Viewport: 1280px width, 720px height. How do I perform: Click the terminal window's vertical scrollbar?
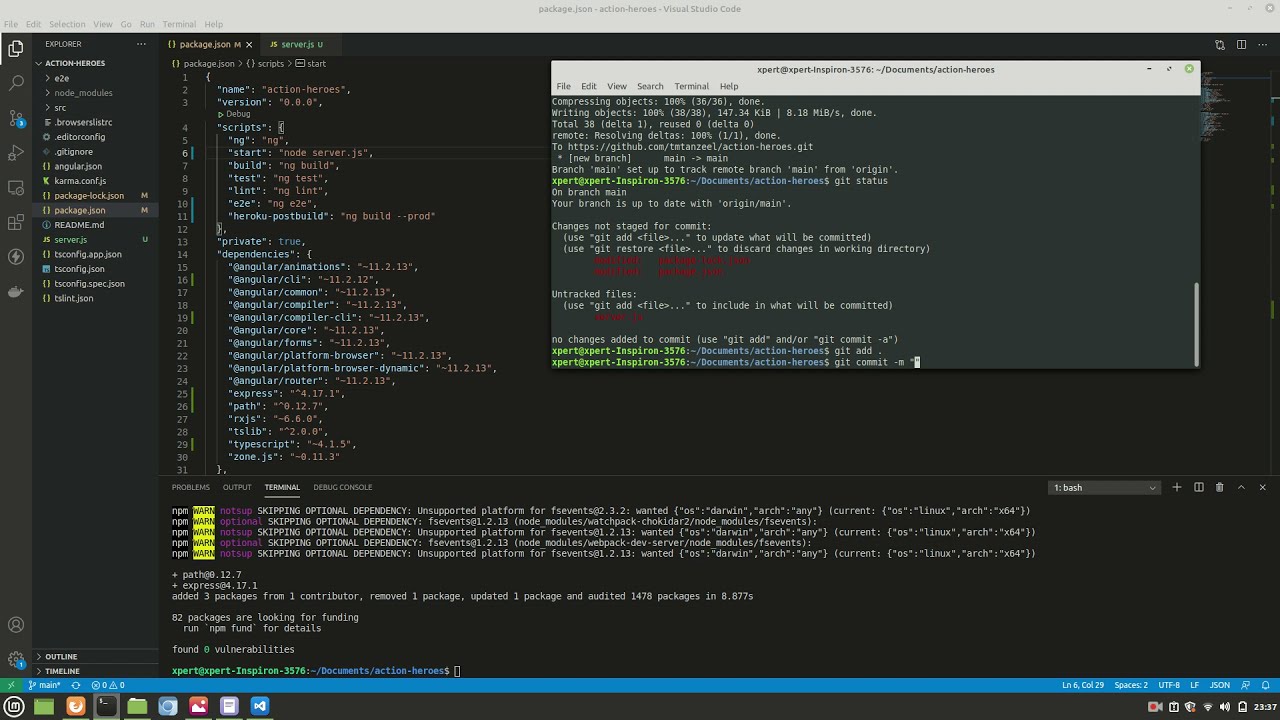coord(1196,323)
